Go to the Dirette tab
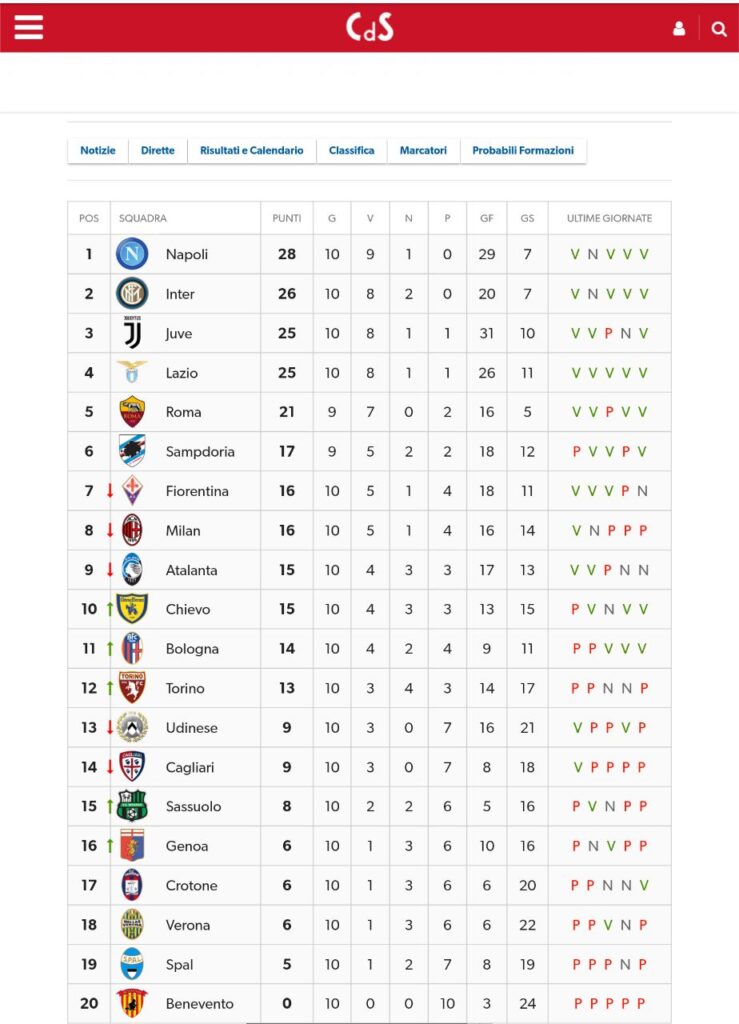 [157, 150]
